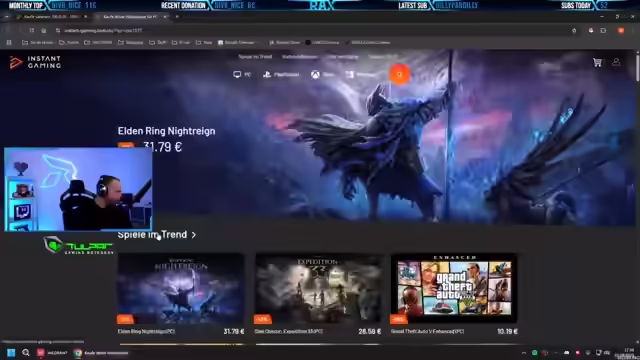The height and width of the screenshot is (360, 640).
Task: Open Elden Ring Nightreign banner title
Action: click(x=167, y=131)
